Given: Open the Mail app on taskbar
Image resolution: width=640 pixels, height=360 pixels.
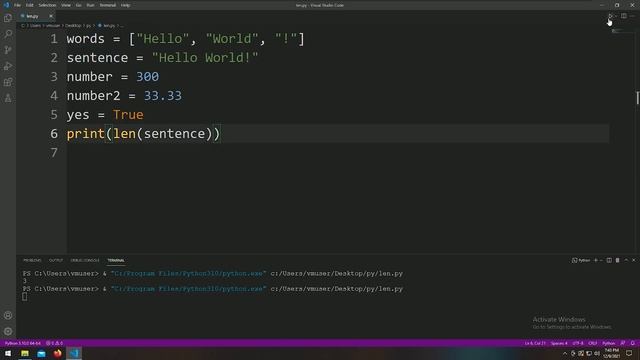Looking at the screenshot, I should 41,353.
